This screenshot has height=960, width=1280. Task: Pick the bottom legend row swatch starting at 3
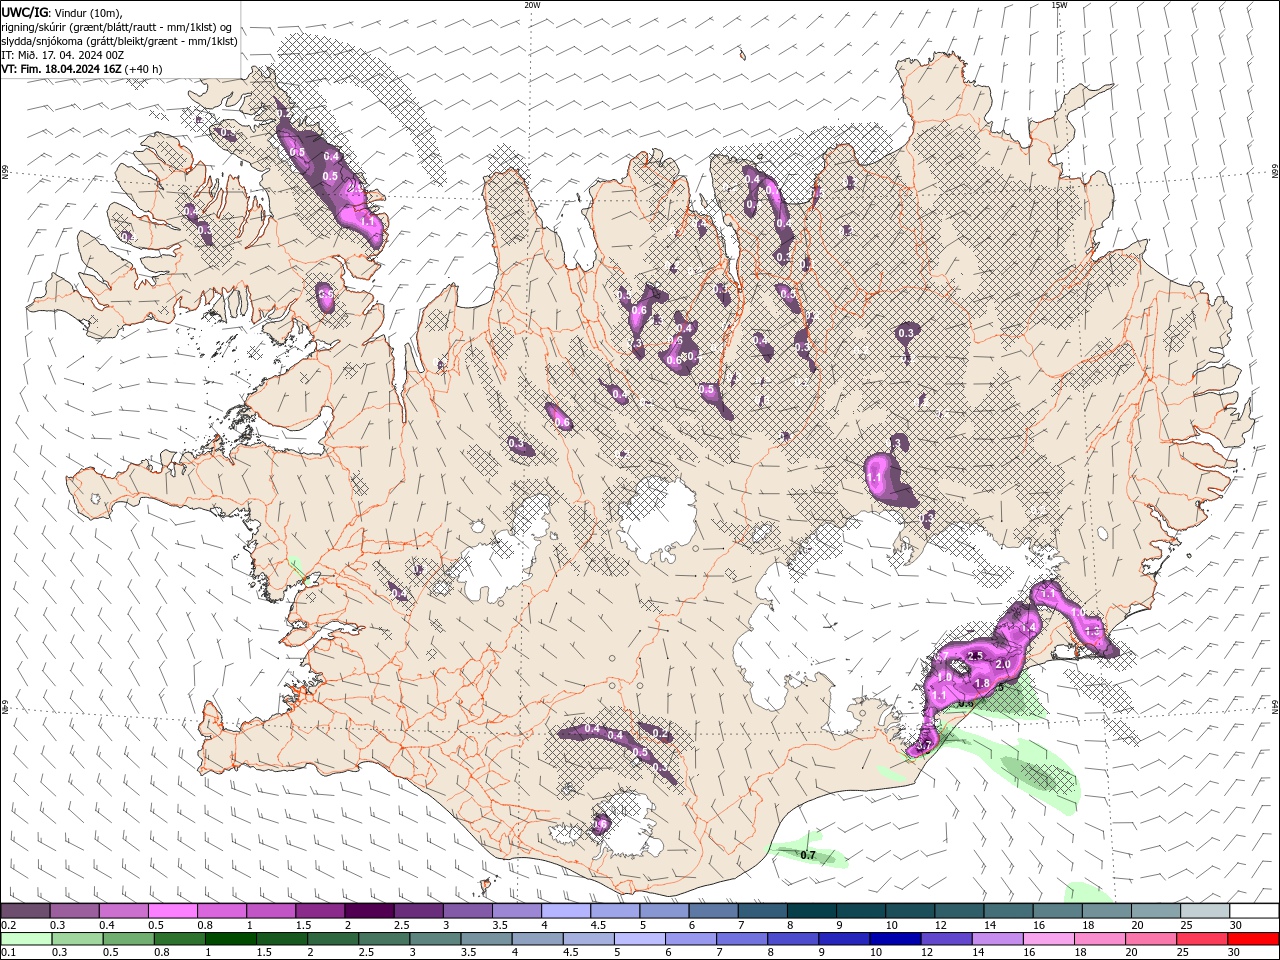pos(435,939)
